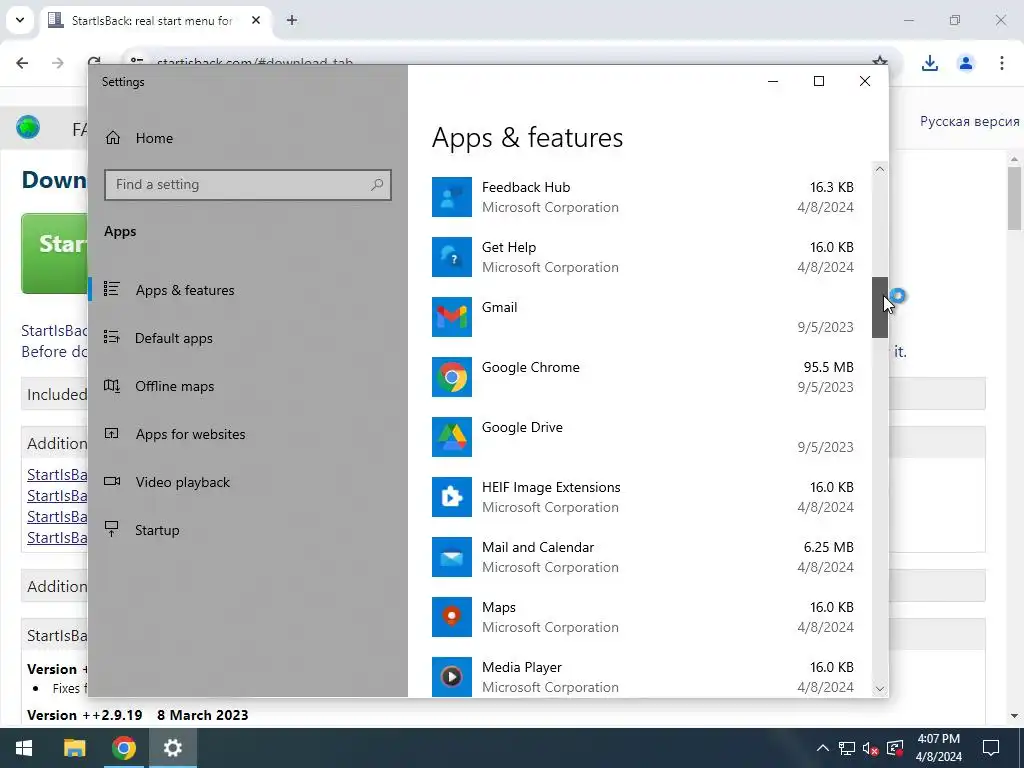Click the Apps for websites icon
Viewport: 1024px width, 768px height.
click(112, 433)
